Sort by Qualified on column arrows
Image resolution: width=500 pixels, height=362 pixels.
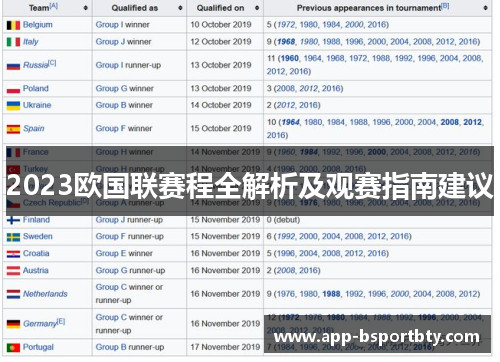(x=257, y=8)
